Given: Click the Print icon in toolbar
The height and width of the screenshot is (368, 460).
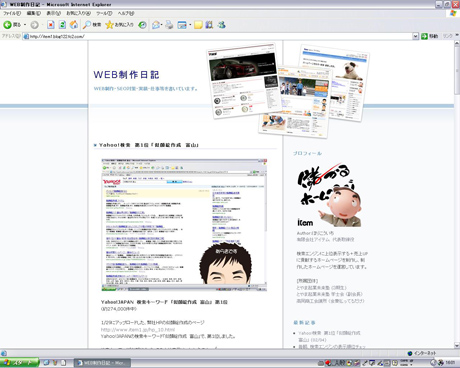Looking at the screenshot, I should point(169,25).
